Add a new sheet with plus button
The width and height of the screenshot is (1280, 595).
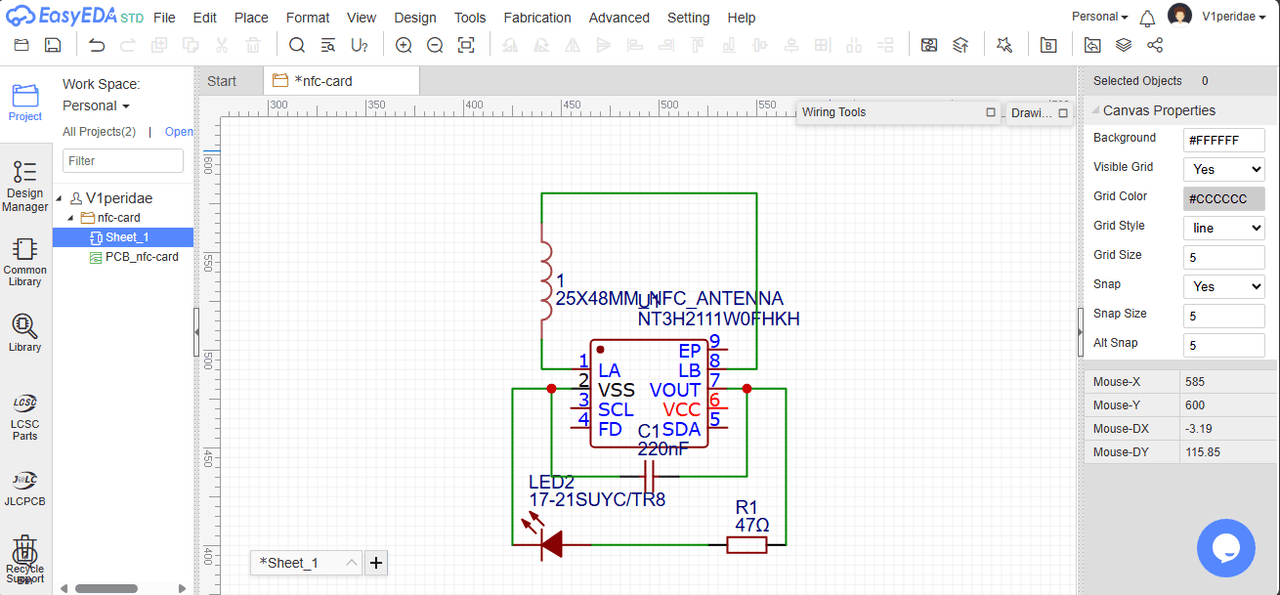pos(376,563)
